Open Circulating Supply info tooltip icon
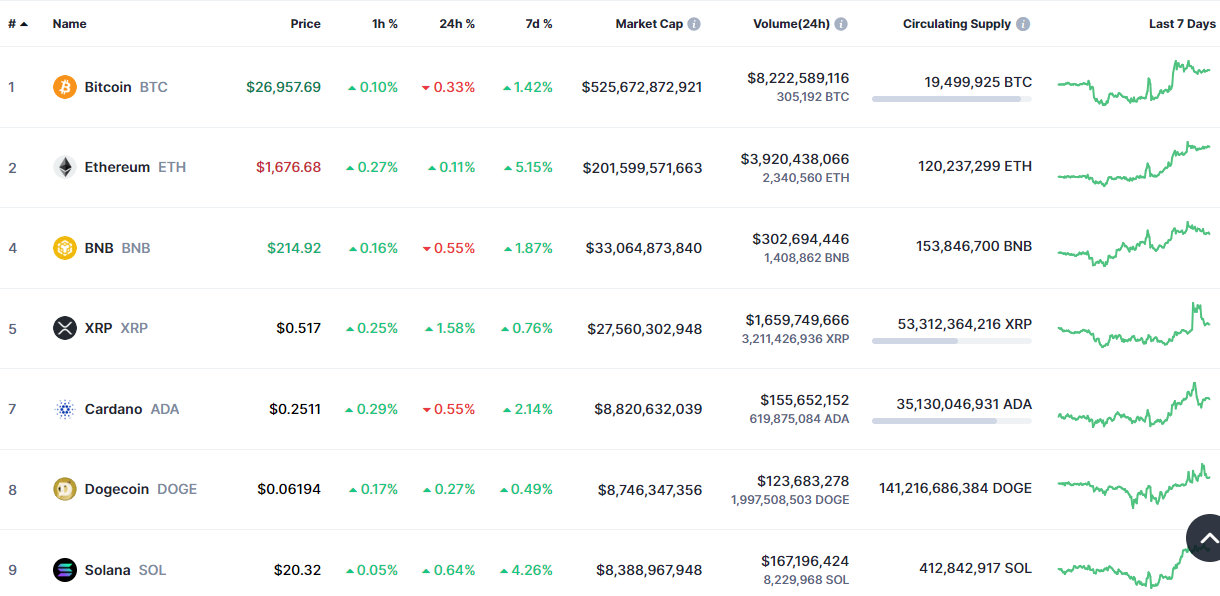This screenshot has height=596, width=1220. coord(1023,24)
